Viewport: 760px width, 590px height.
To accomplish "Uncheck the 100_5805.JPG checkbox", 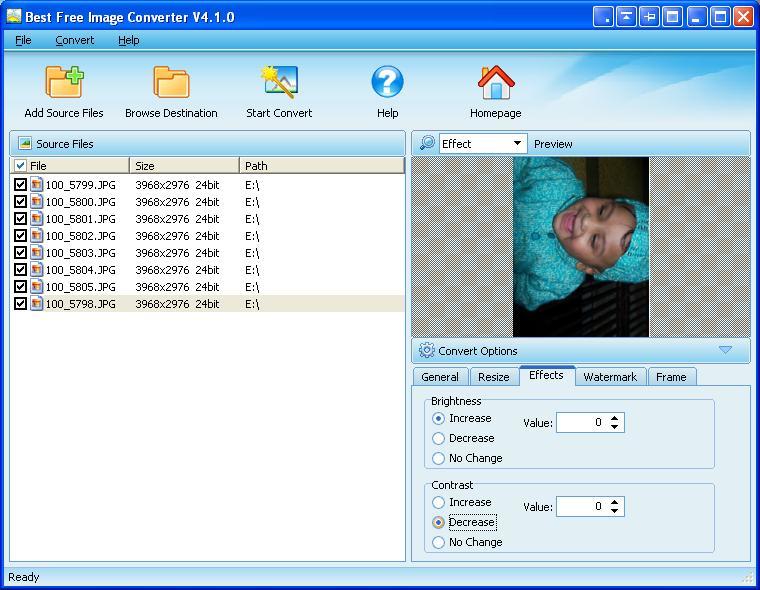I will (x=20, y=287).
